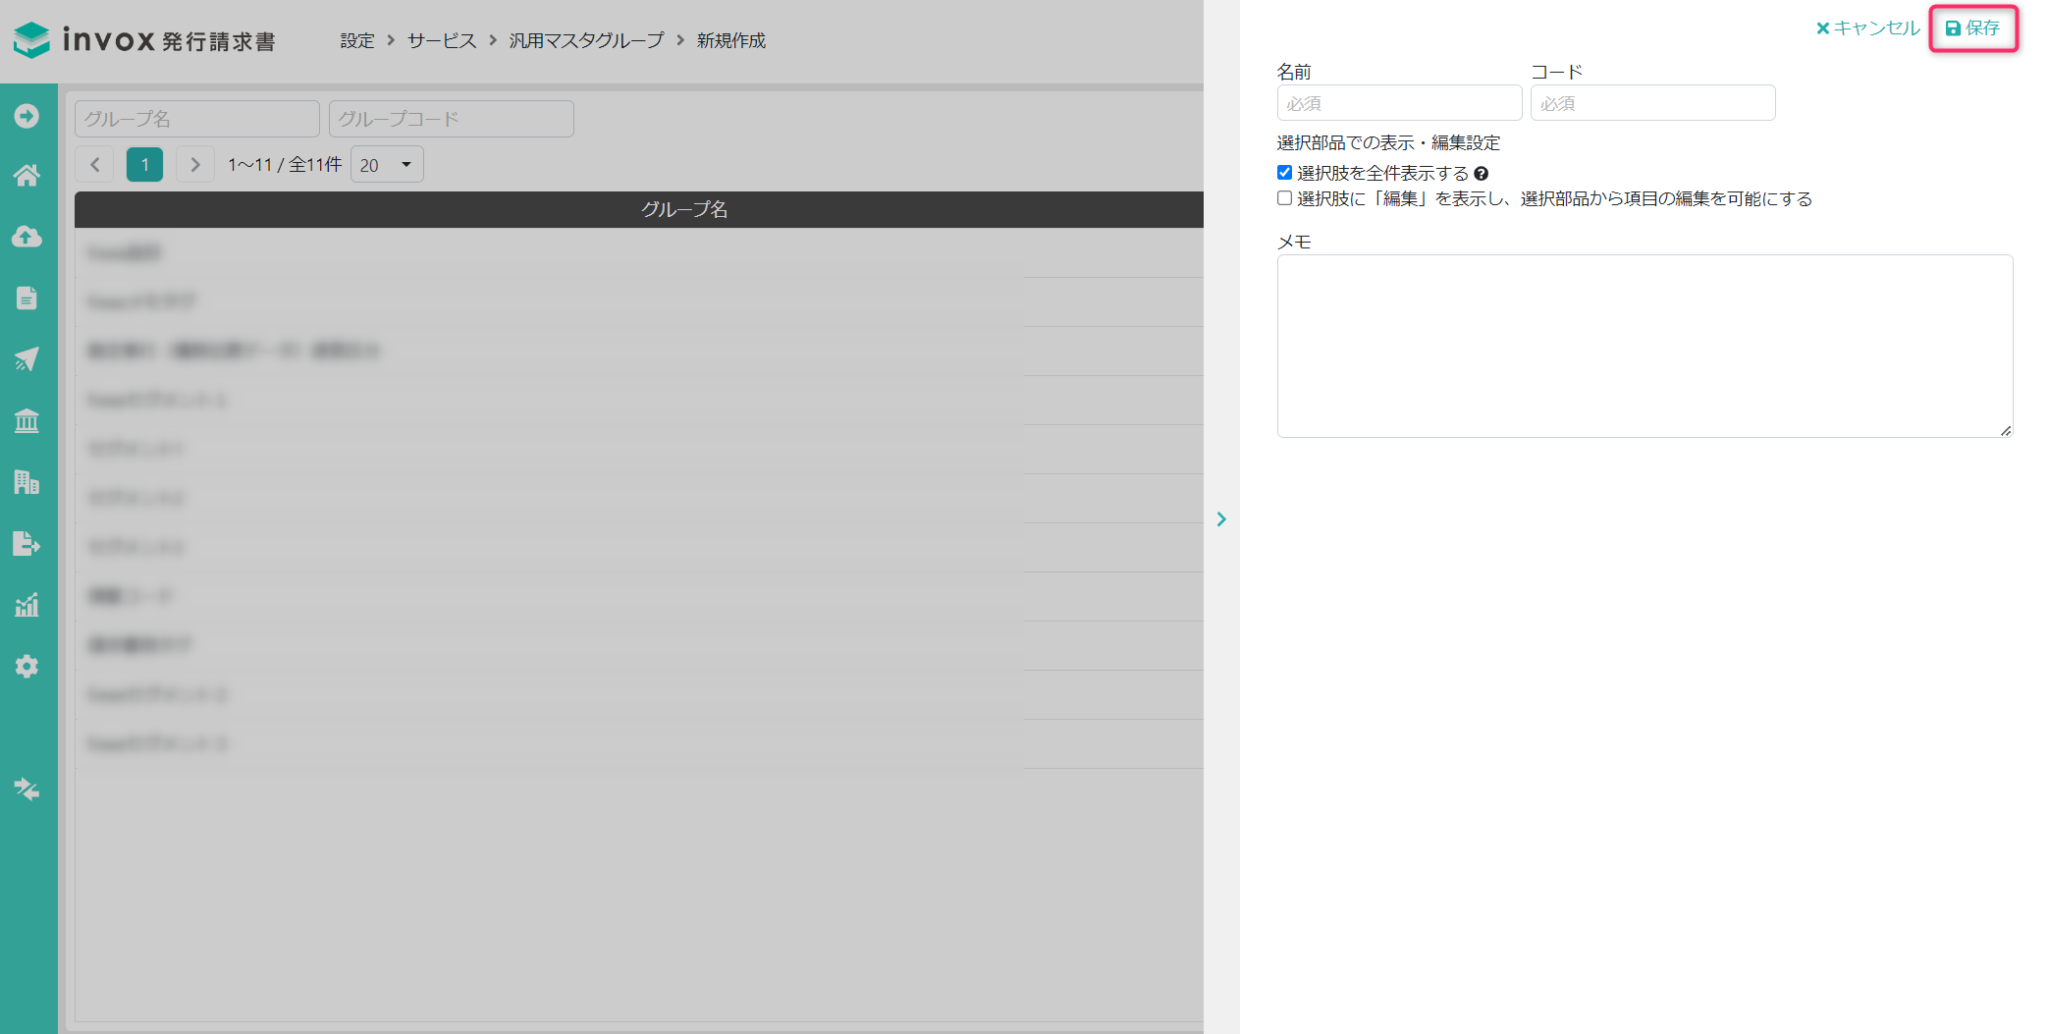Open the bank building icon
Screen dimensions: 2048x1034
tap(27, 421)
